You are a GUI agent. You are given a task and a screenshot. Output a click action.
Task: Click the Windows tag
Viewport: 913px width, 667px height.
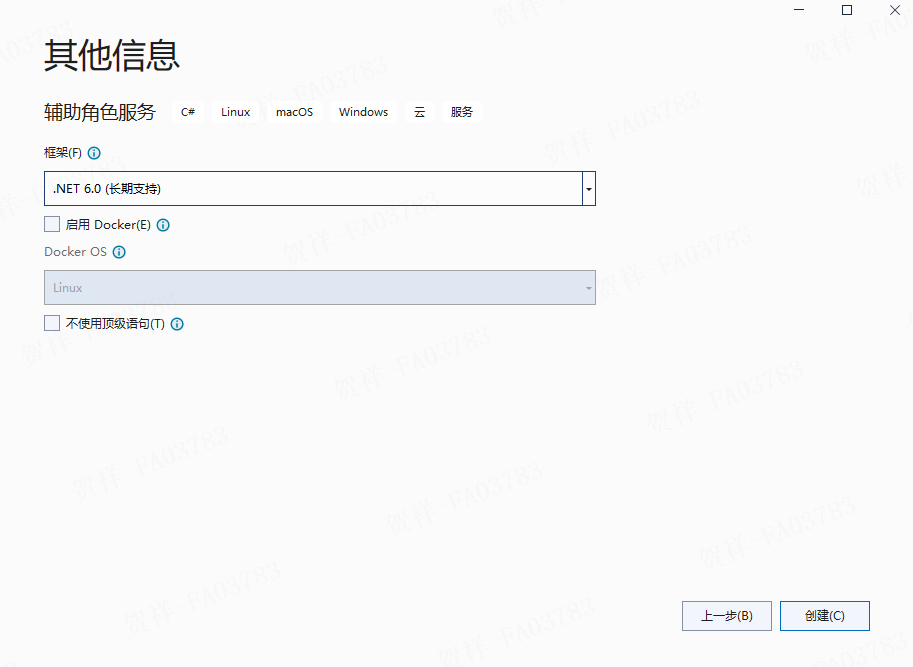click(x=363, y=112)
